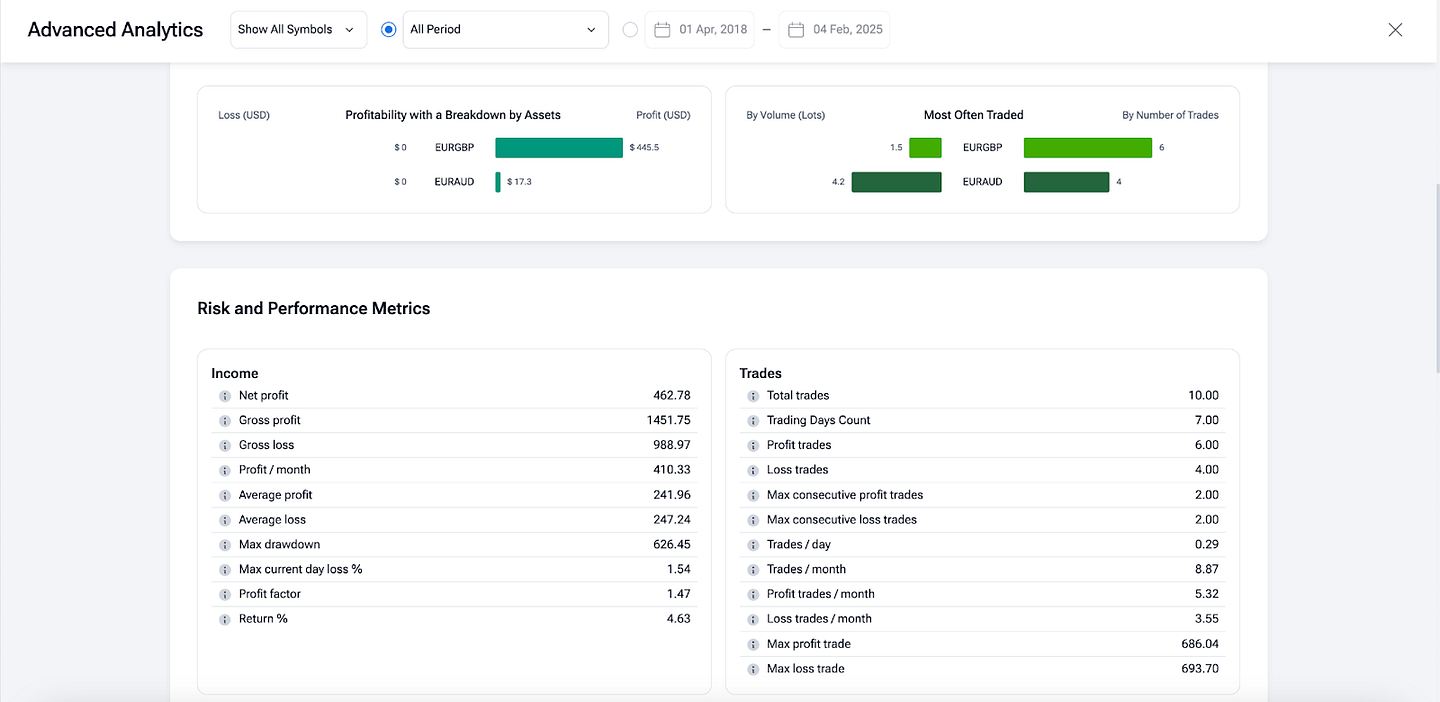Open the Show All Symbols dropdown
1440x702 pixels.
point(298,30)
